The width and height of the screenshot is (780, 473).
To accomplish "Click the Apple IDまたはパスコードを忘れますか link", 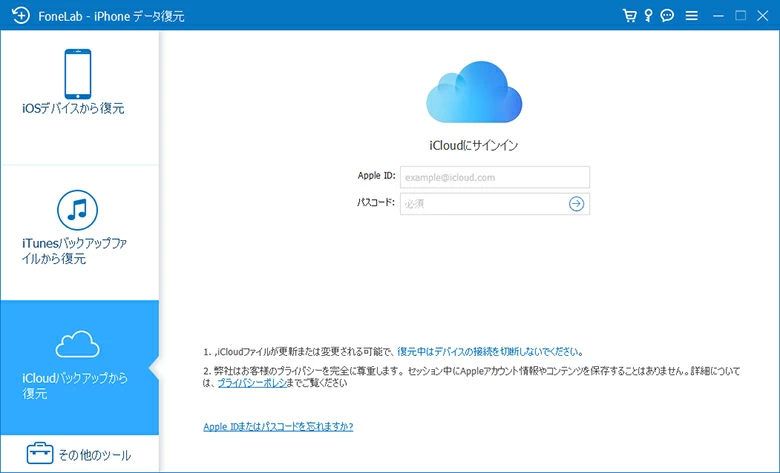I will coord(278,426).
